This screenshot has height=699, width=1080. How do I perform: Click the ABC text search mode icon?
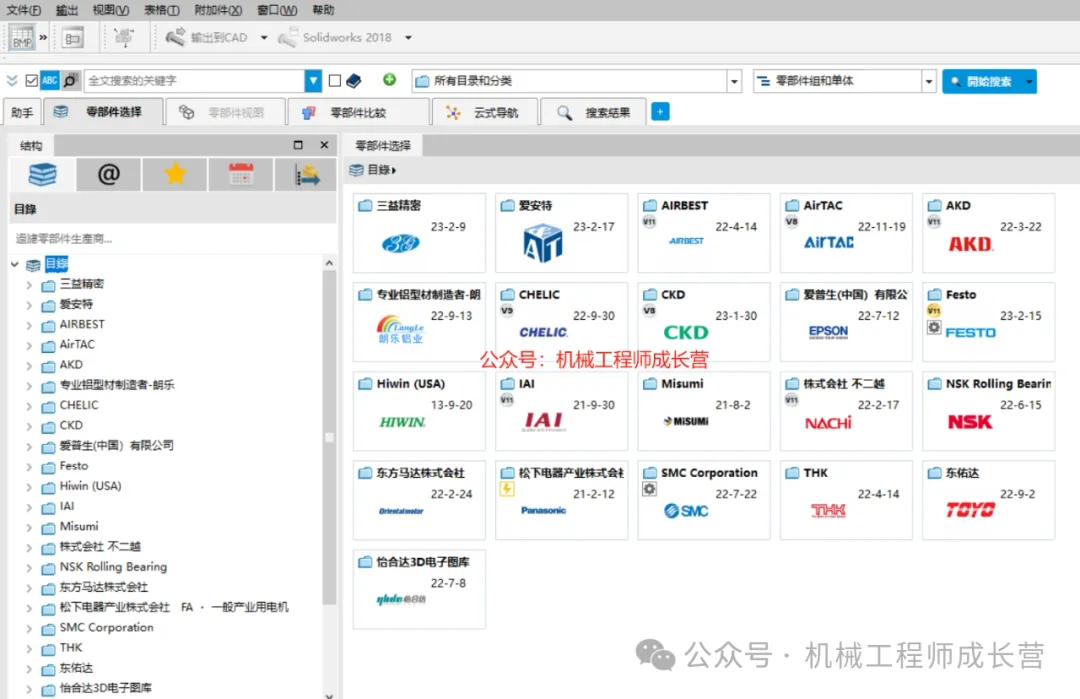click(50, 81)
